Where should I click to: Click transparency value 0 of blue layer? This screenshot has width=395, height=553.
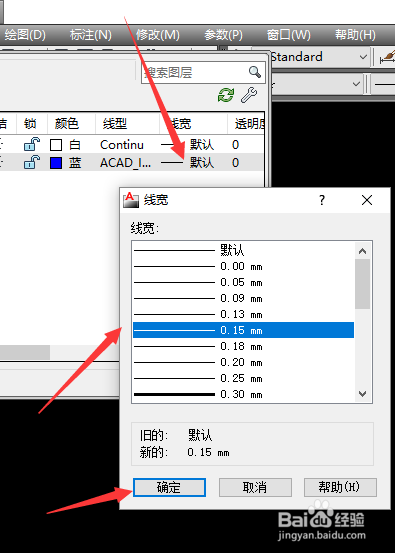coord(236,163)
